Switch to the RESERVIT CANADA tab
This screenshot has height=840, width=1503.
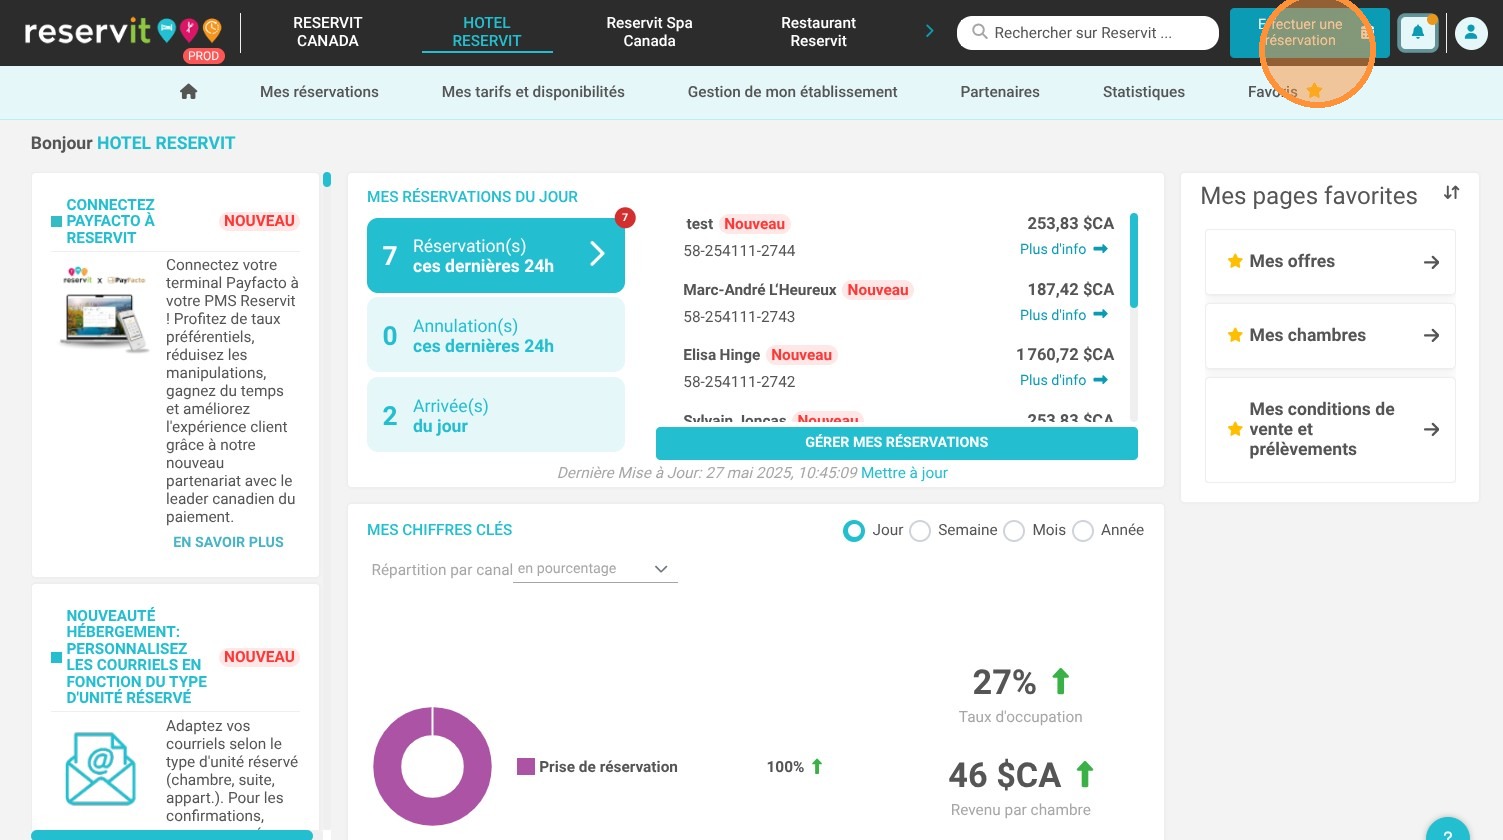pos(328,32)
